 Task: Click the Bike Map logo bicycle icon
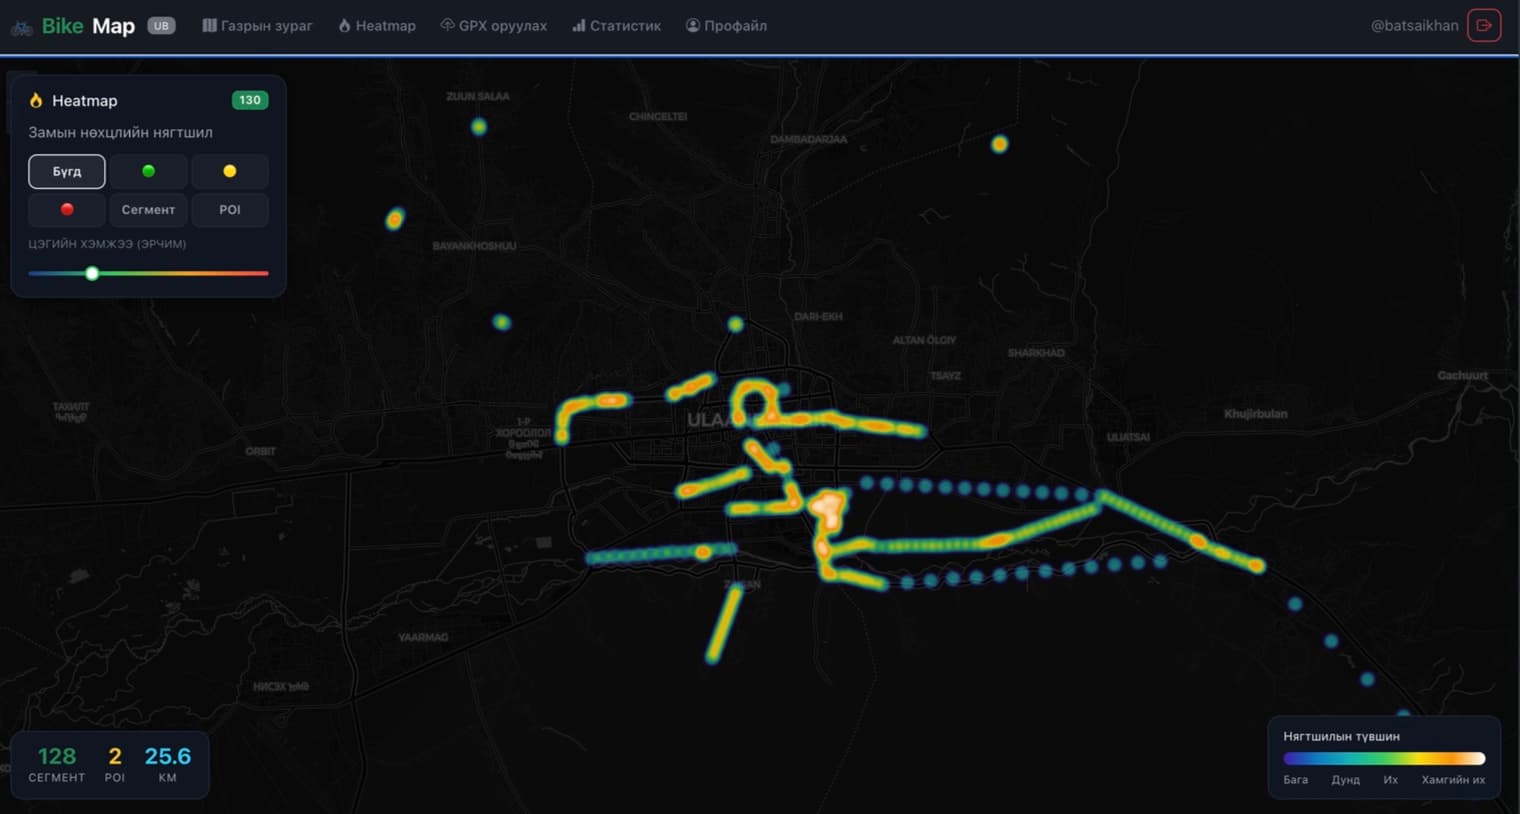pos(21,27)
